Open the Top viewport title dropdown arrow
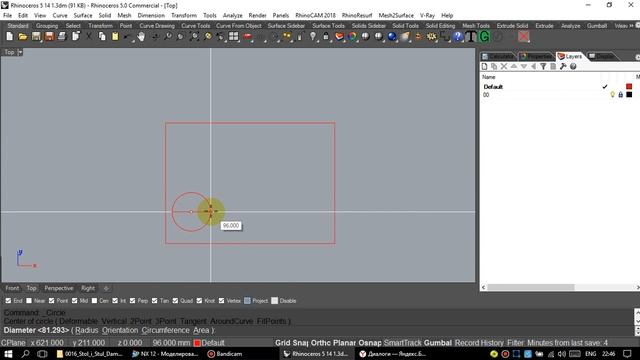The height and width of the screenshot is (360, 640). 20,52
